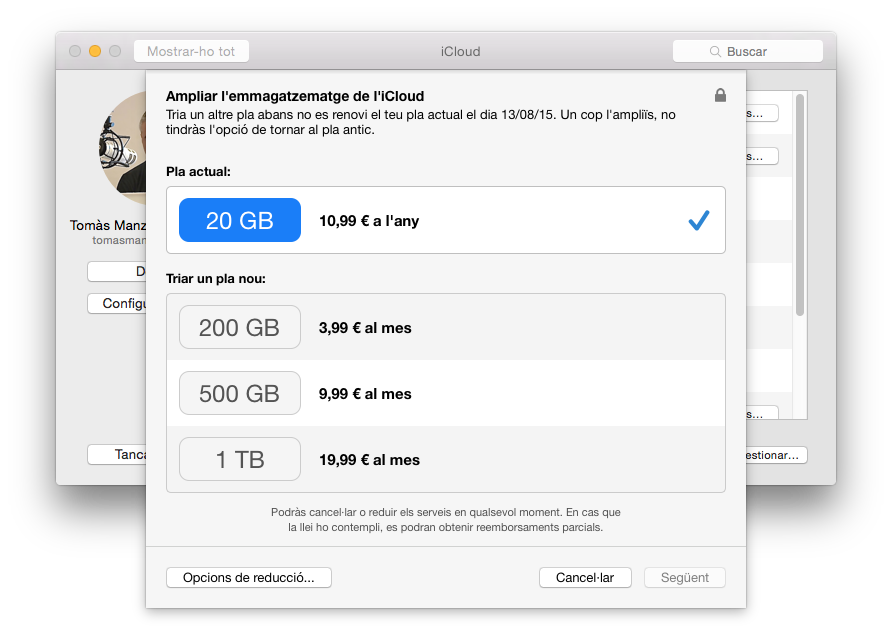Click the partially hidden D button under the name
Screen dimensions: 892x629
point(117,271)
